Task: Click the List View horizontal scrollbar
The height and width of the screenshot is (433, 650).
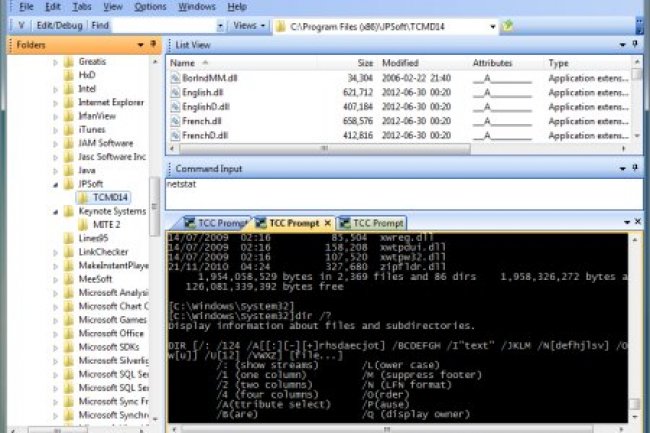Action: click(x=325, y=148)
